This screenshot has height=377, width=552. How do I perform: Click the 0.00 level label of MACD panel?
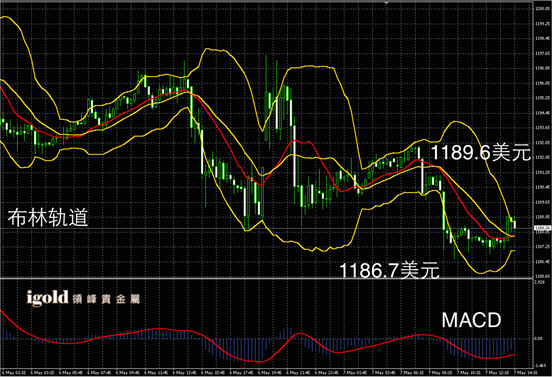coord(539,339)
